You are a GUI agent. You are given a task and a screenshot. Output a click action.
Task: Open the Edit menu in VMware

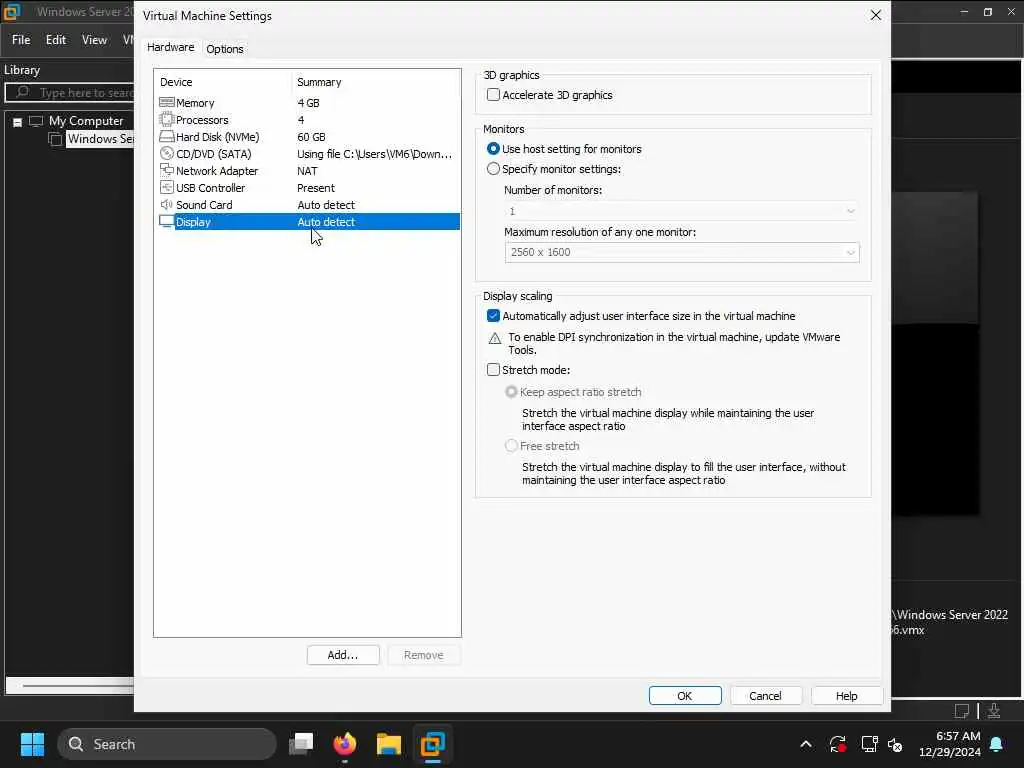pos(56,40)
